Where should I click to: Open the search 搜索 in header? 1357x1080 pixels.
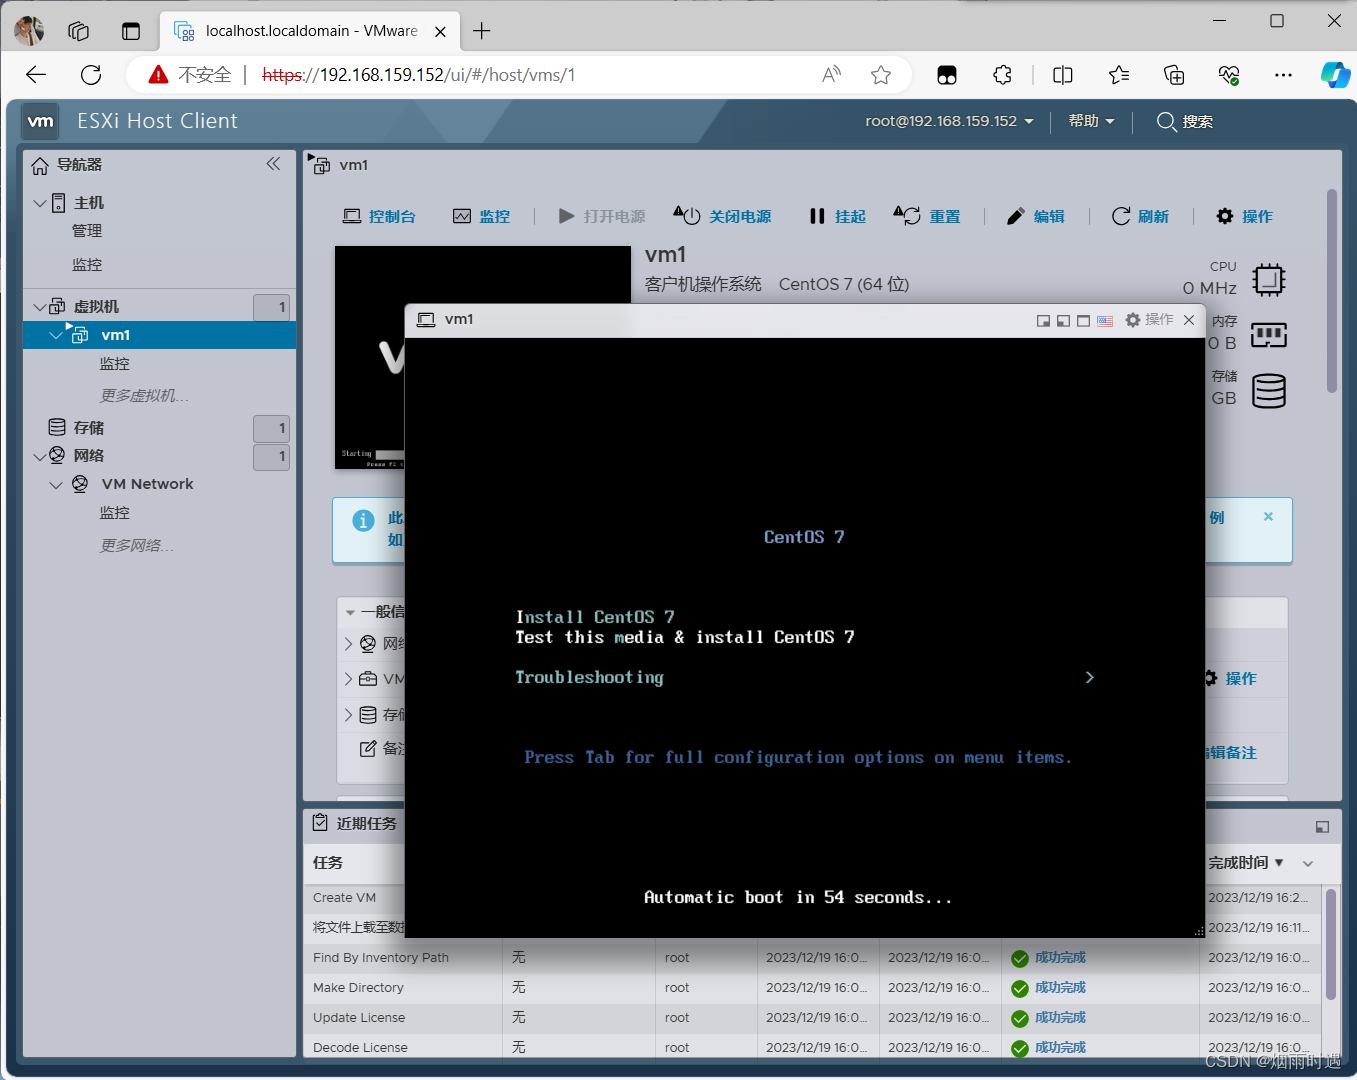(x=1185, y=121)
